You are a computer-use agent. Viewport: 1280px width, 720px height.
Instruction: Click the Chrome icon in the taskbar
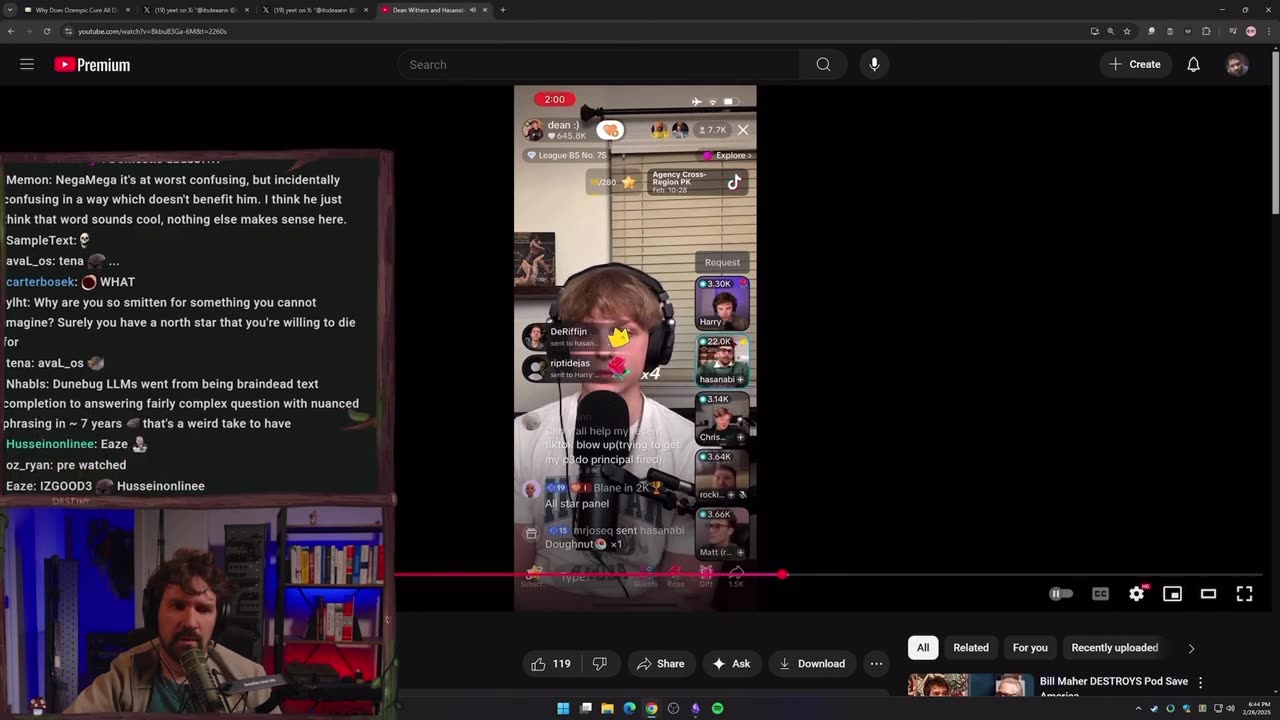coord(651,709)
